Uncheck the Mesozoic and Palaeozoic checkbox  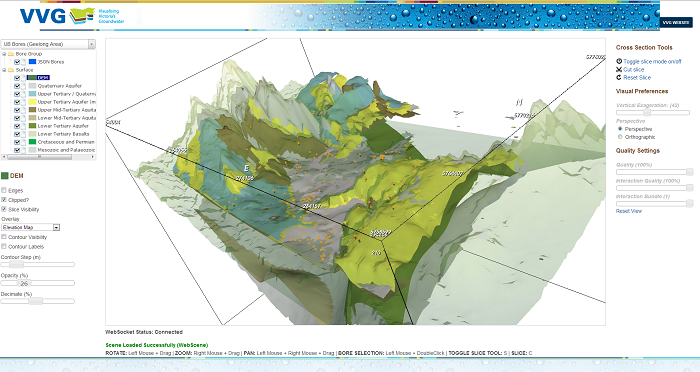click(x=17, y=150)
